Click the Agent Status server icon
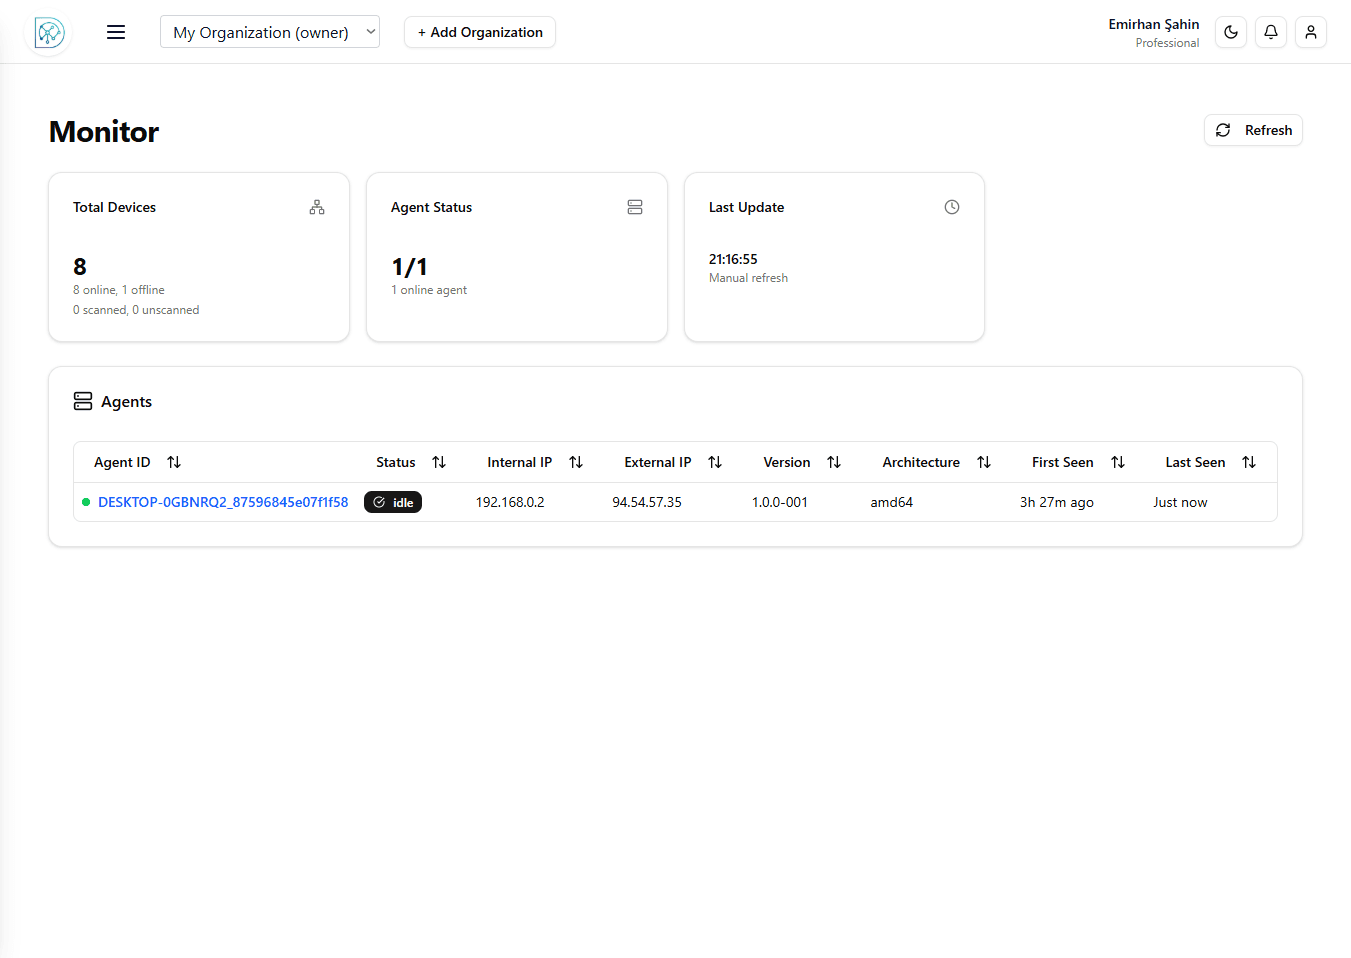Image resolution: width=1351 pixels, height=958 pixels. (635, 207)
